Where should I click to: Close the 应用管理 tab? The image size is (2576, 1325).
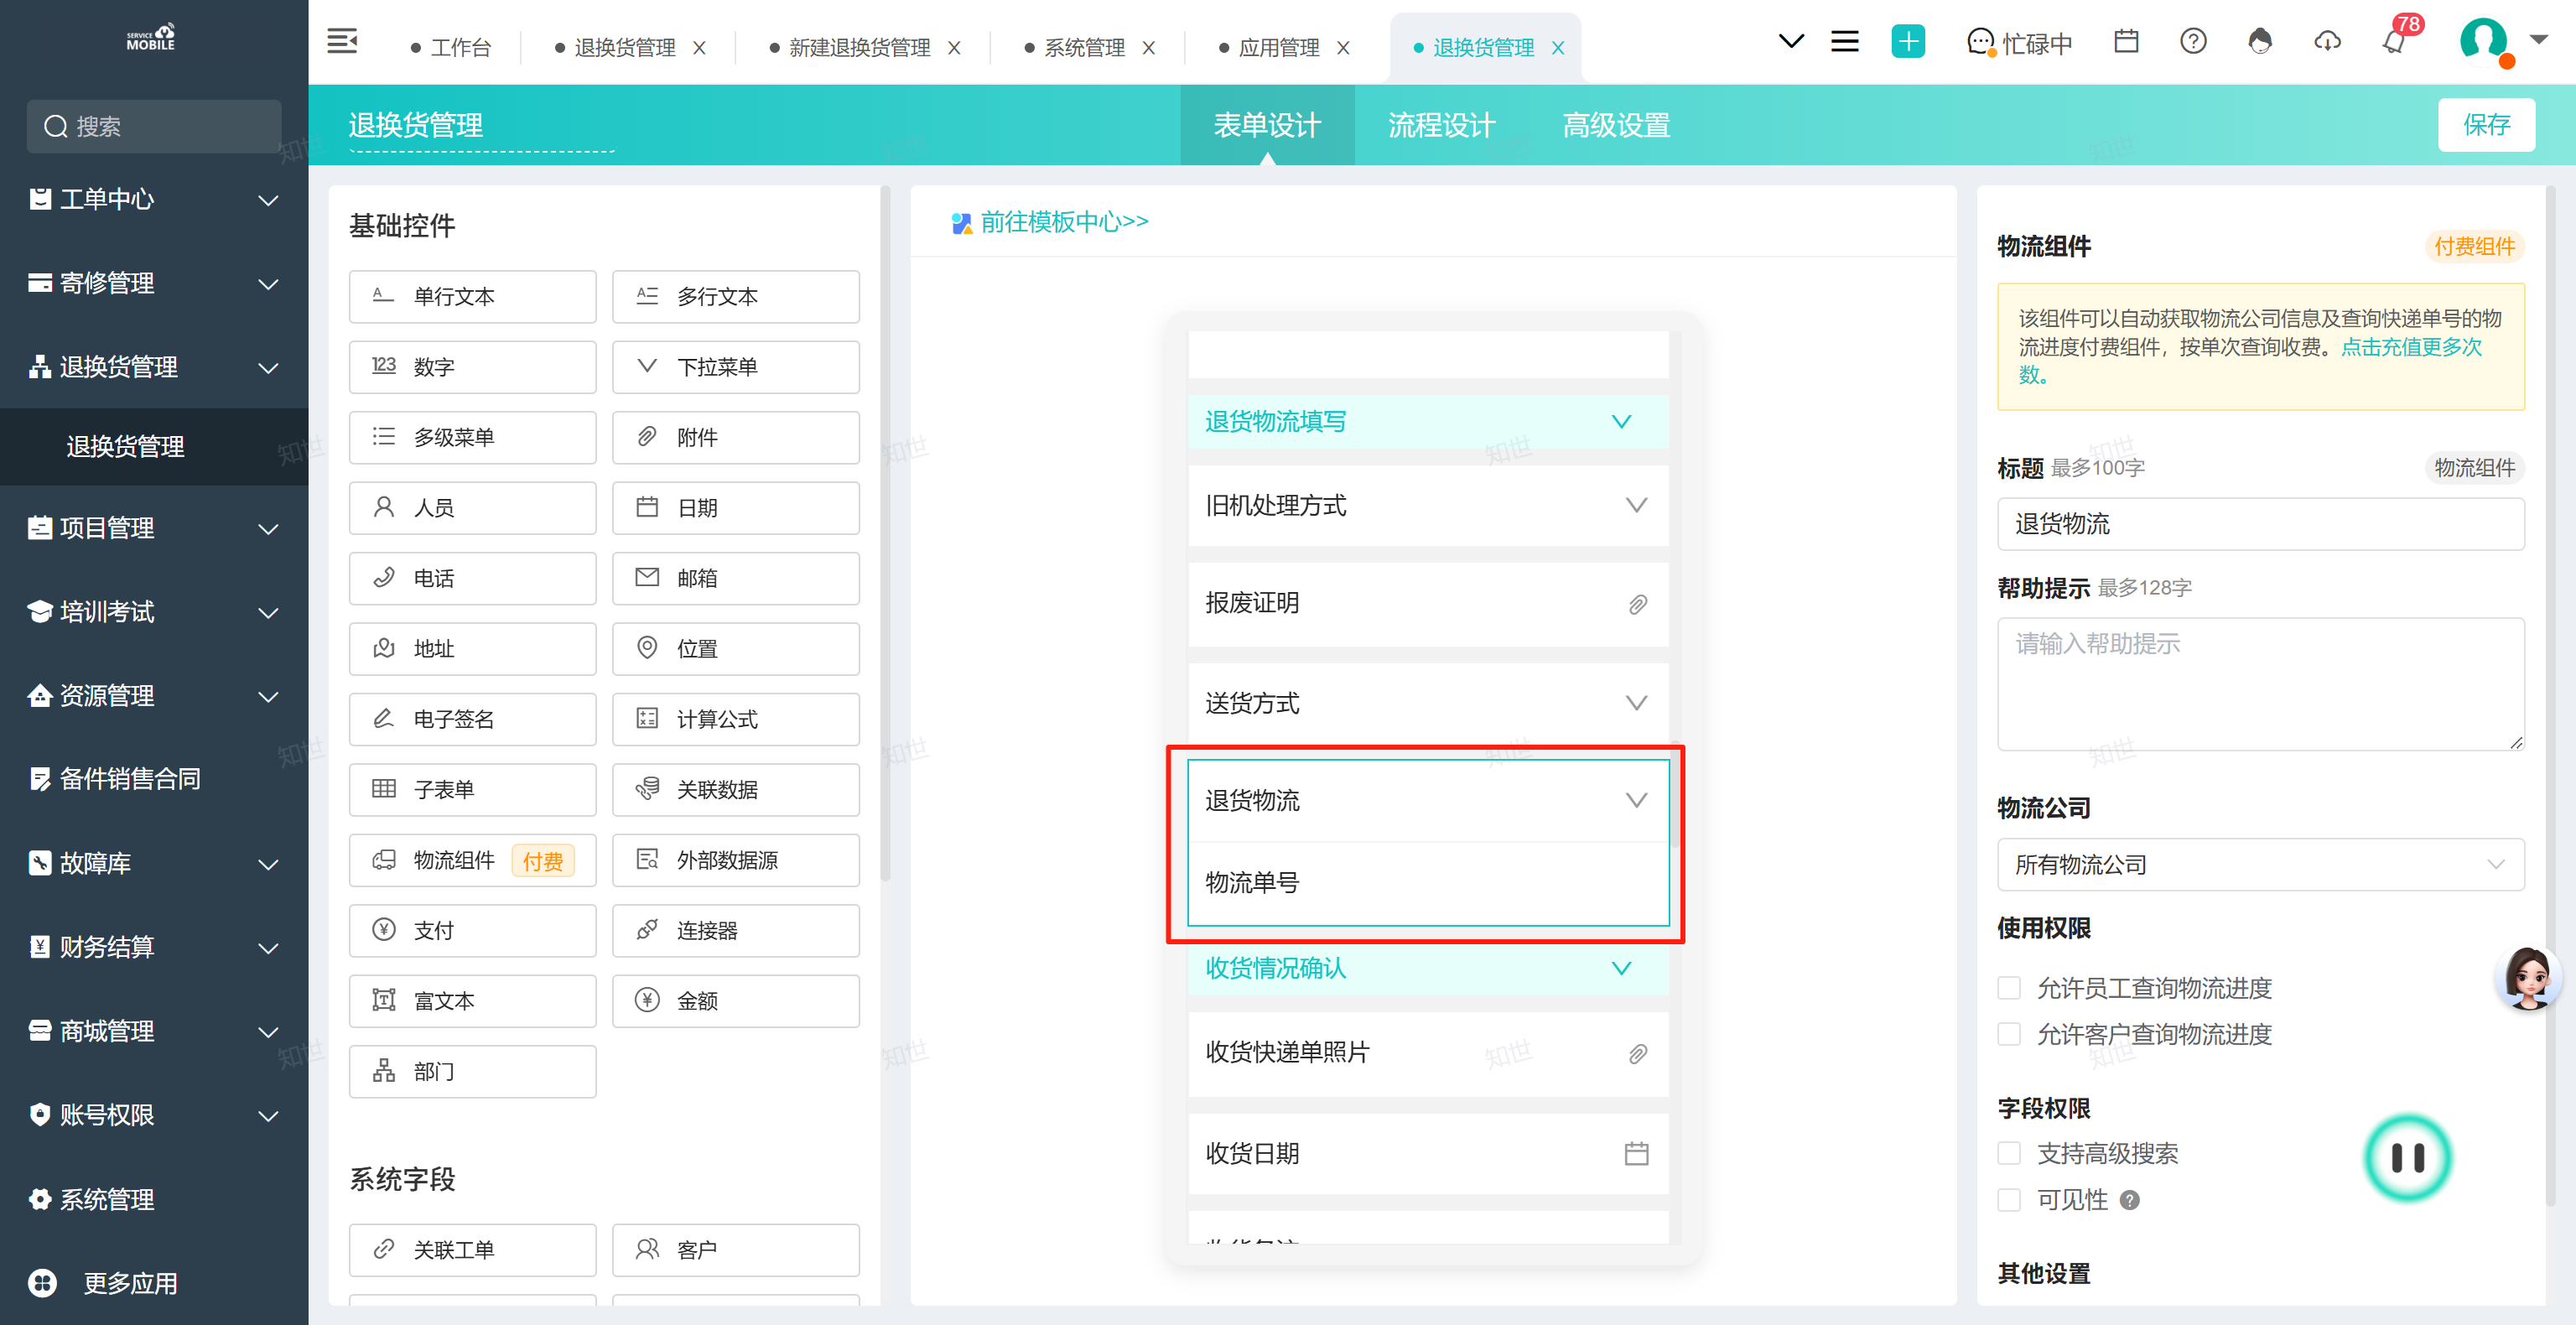coord(1343,47)
